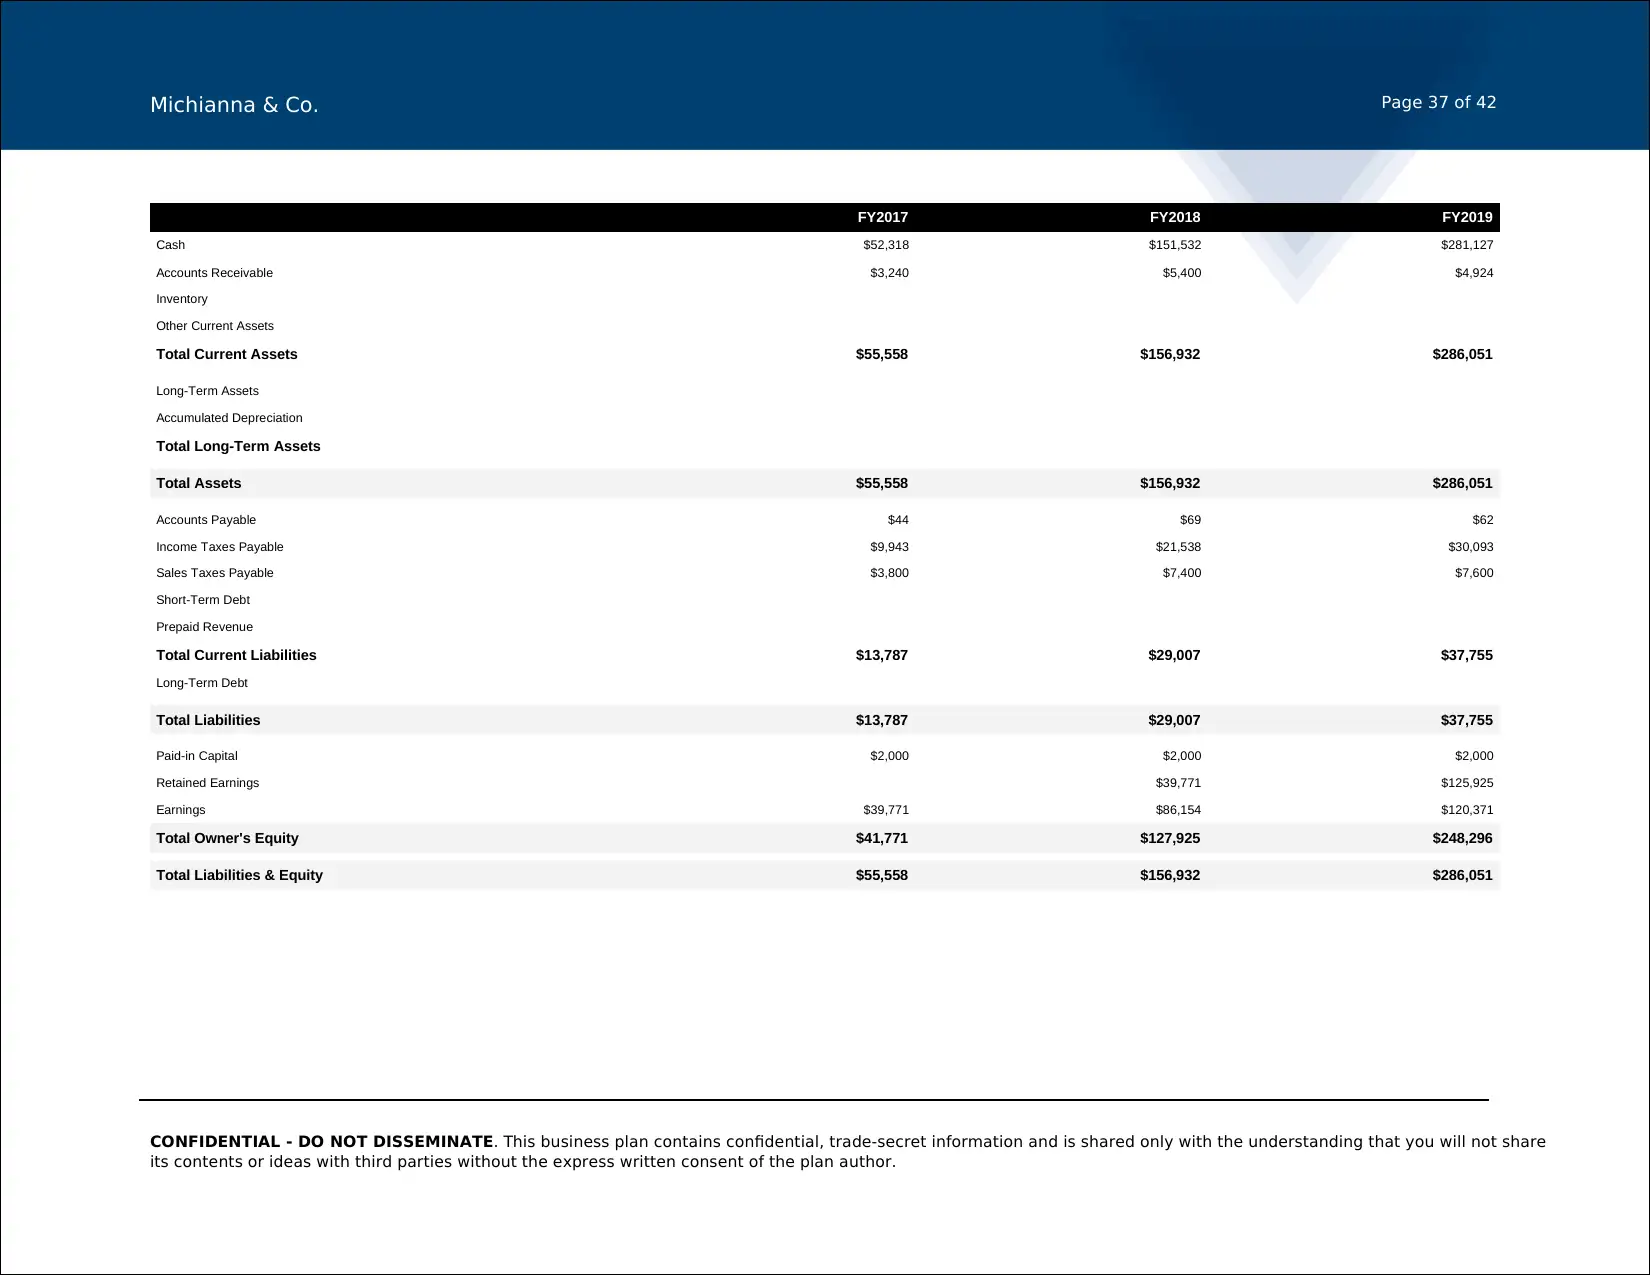Select Accounts Receivable value $5,400
This screenshot has width=1650, height=1275.
1182,273
